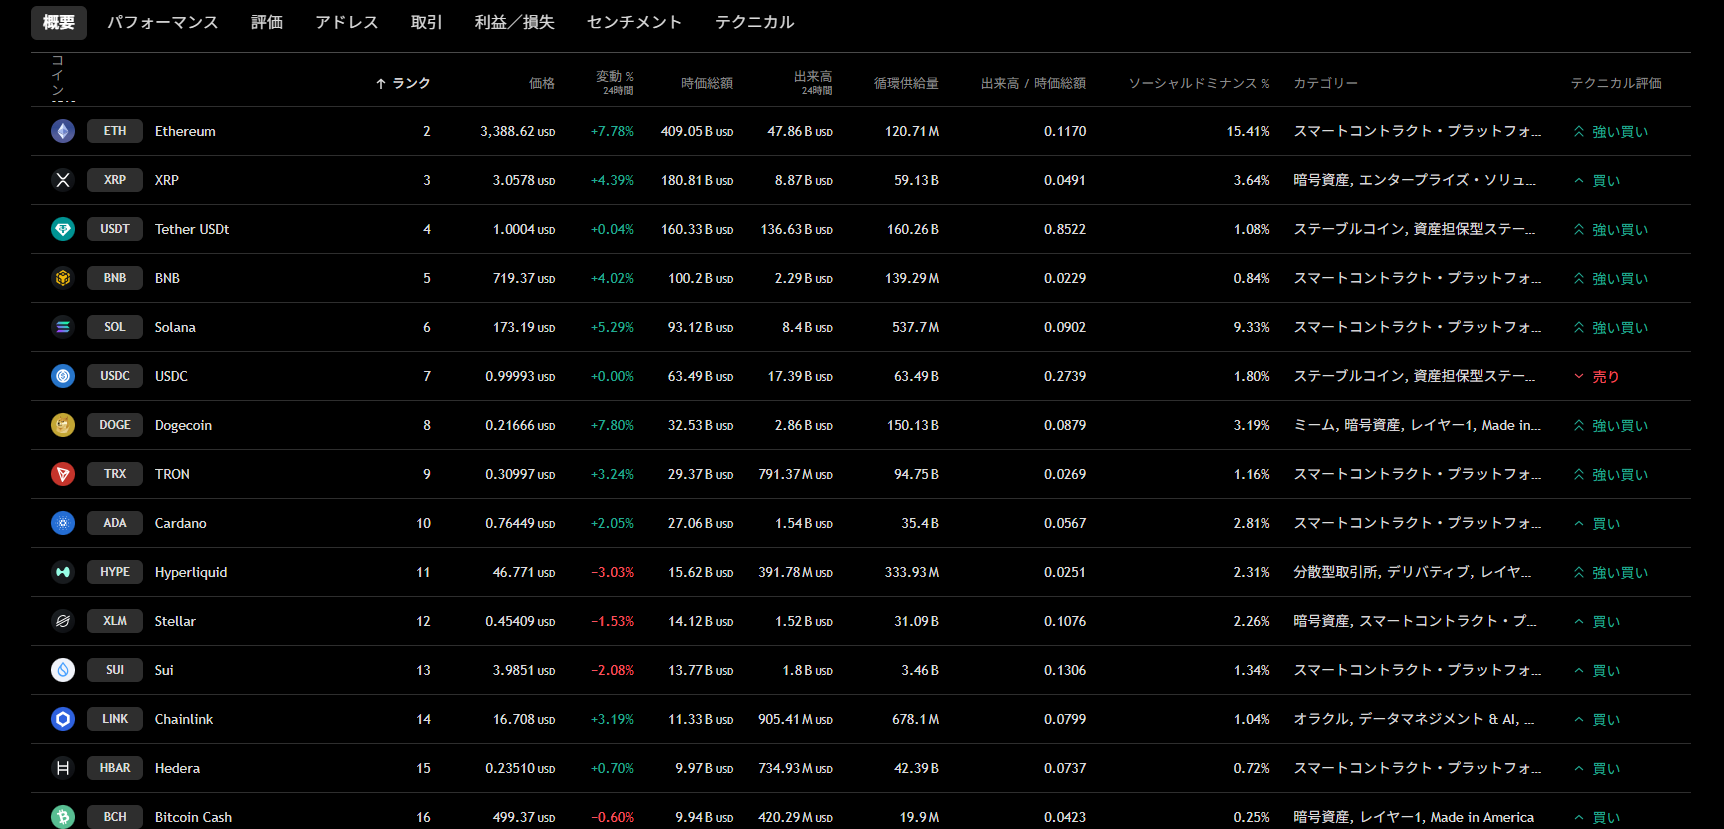The image size is (1724, 829).
Task: Click XRP's 買い technical rating
Action: (x=1596, y=180)
